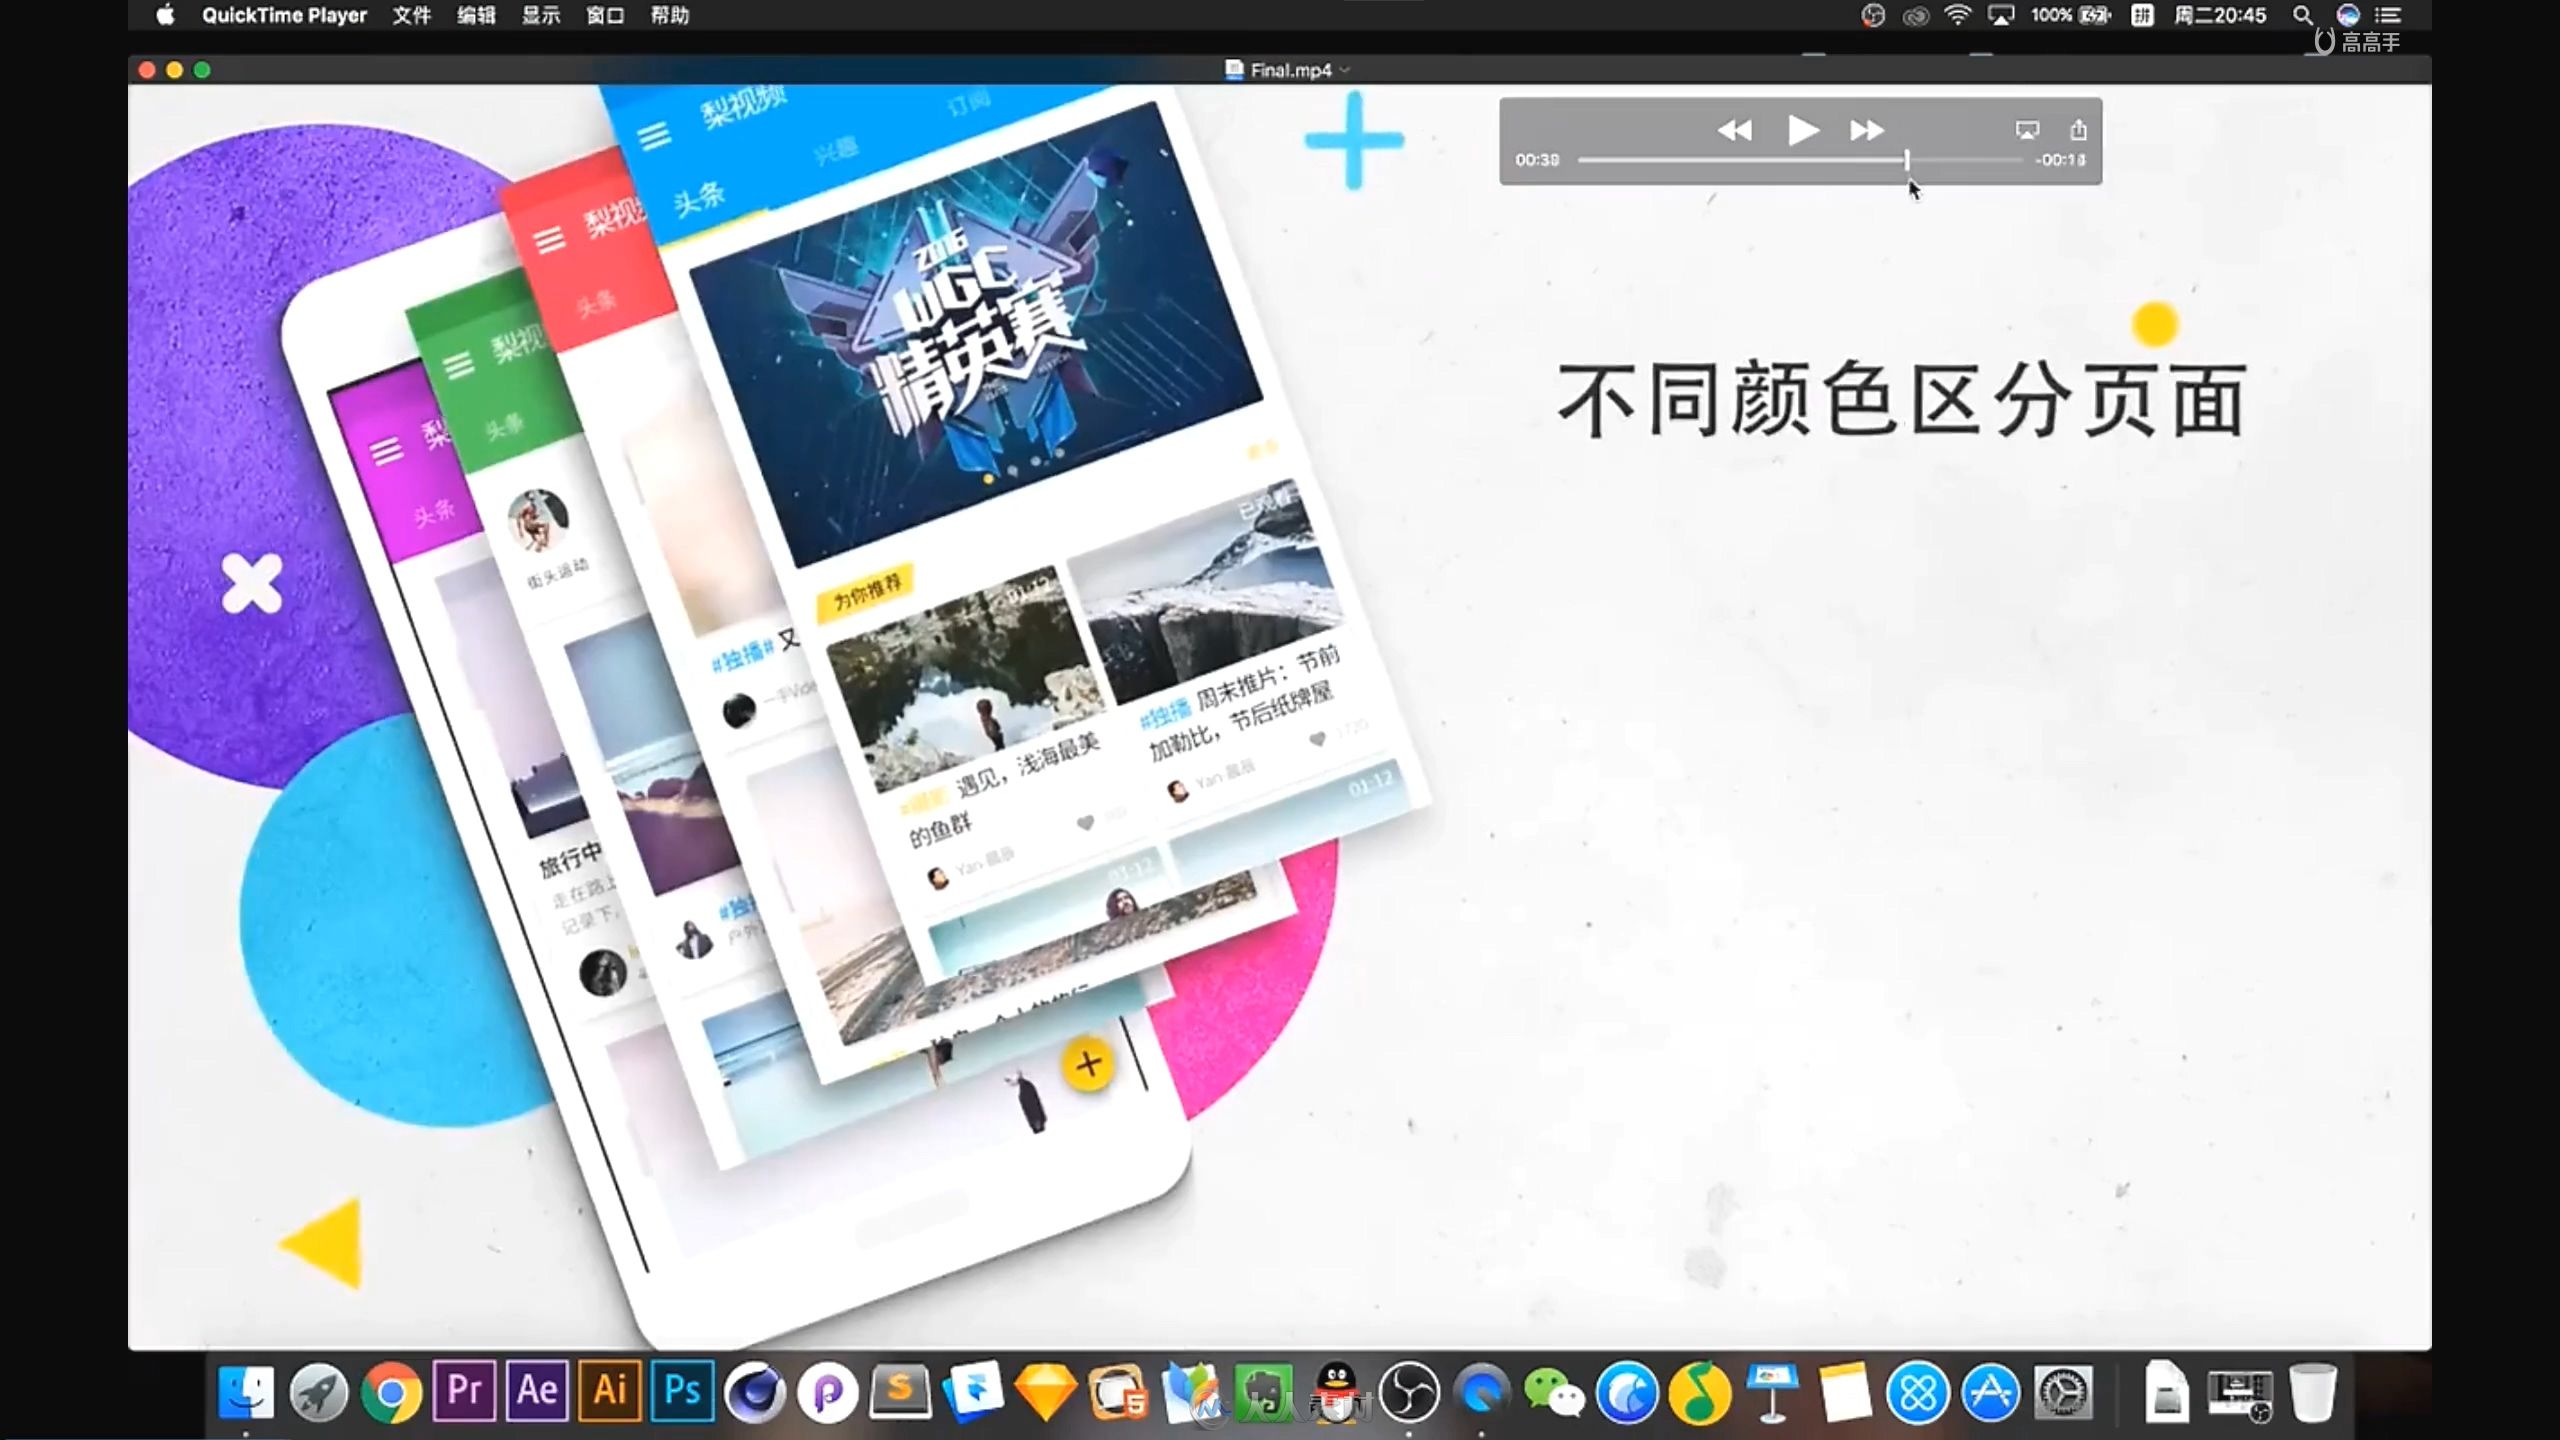The image size is (2560, 1440).
Task: Launch Evernote from the Dock
Action: tap(1264, 1391)
